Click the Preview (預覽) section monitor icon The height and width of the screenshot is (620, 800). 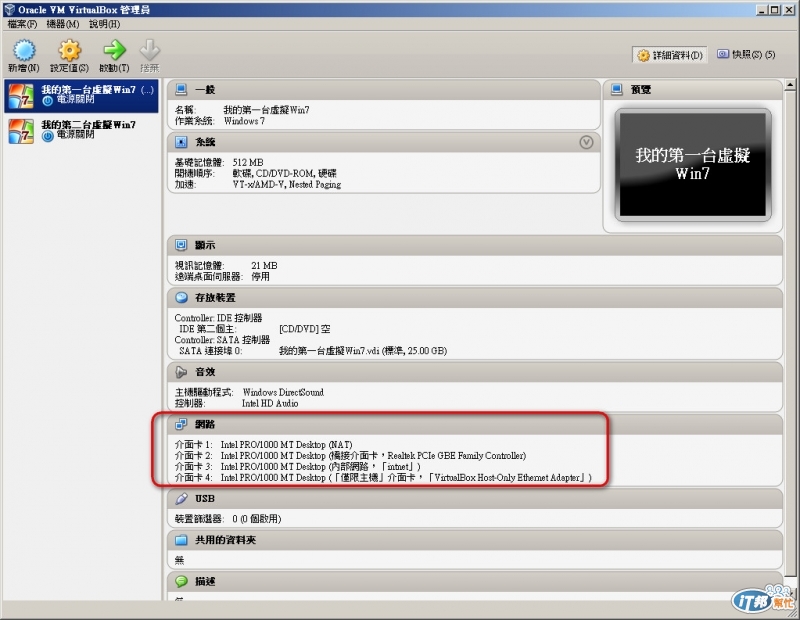tap(616, 90)
